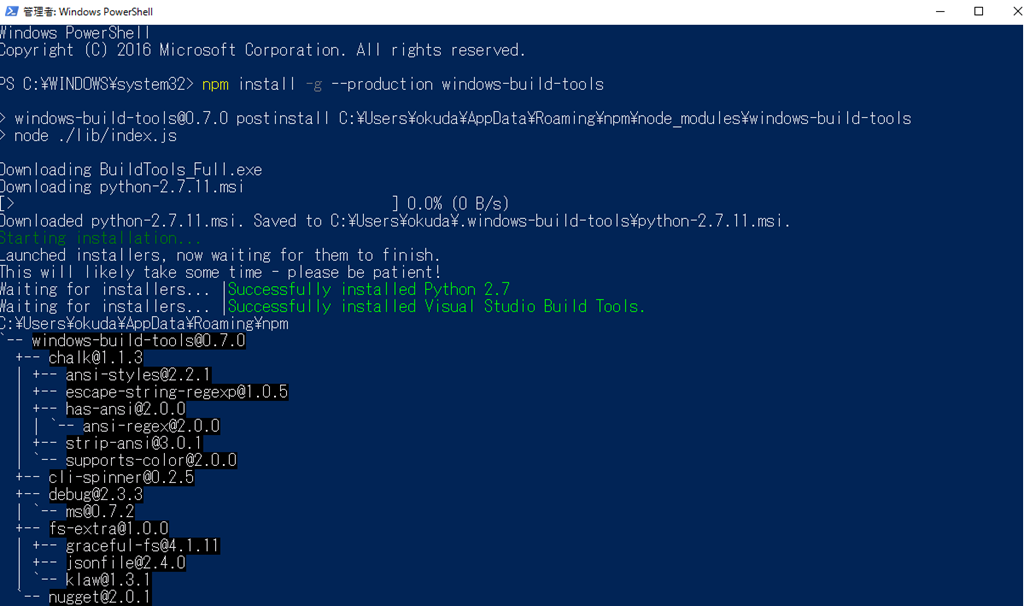Viewport: 1024px width, 606px height.
Task: Click the Windows PowerShell title bar text
Action: [x=88, y=12]
